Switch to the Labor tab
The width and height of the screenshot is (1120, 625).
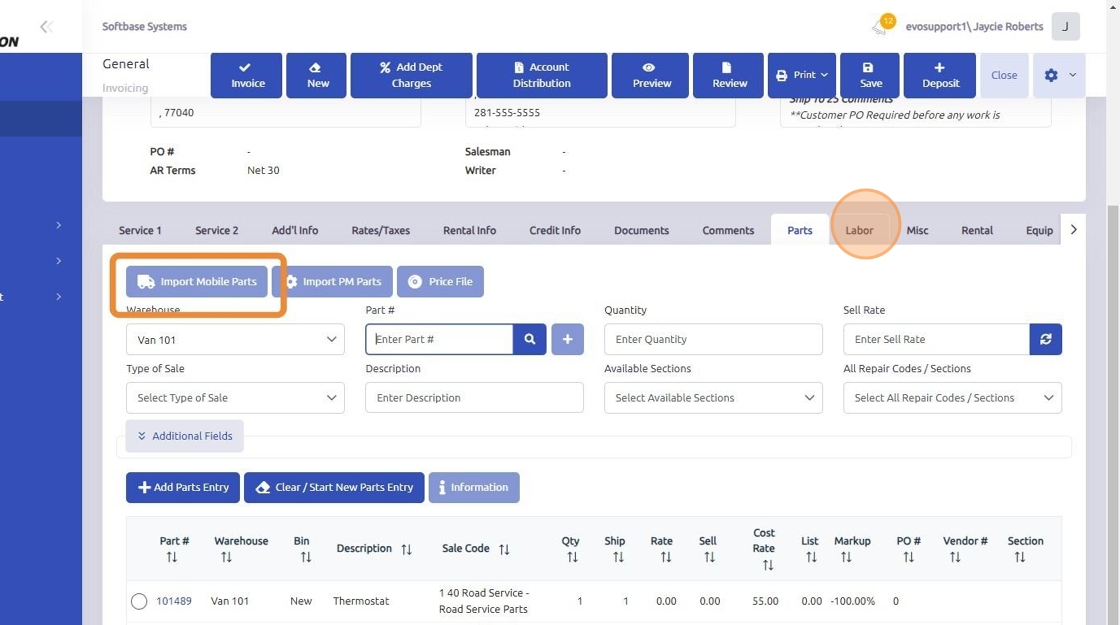pyautogui.click(x=859, y=230)
